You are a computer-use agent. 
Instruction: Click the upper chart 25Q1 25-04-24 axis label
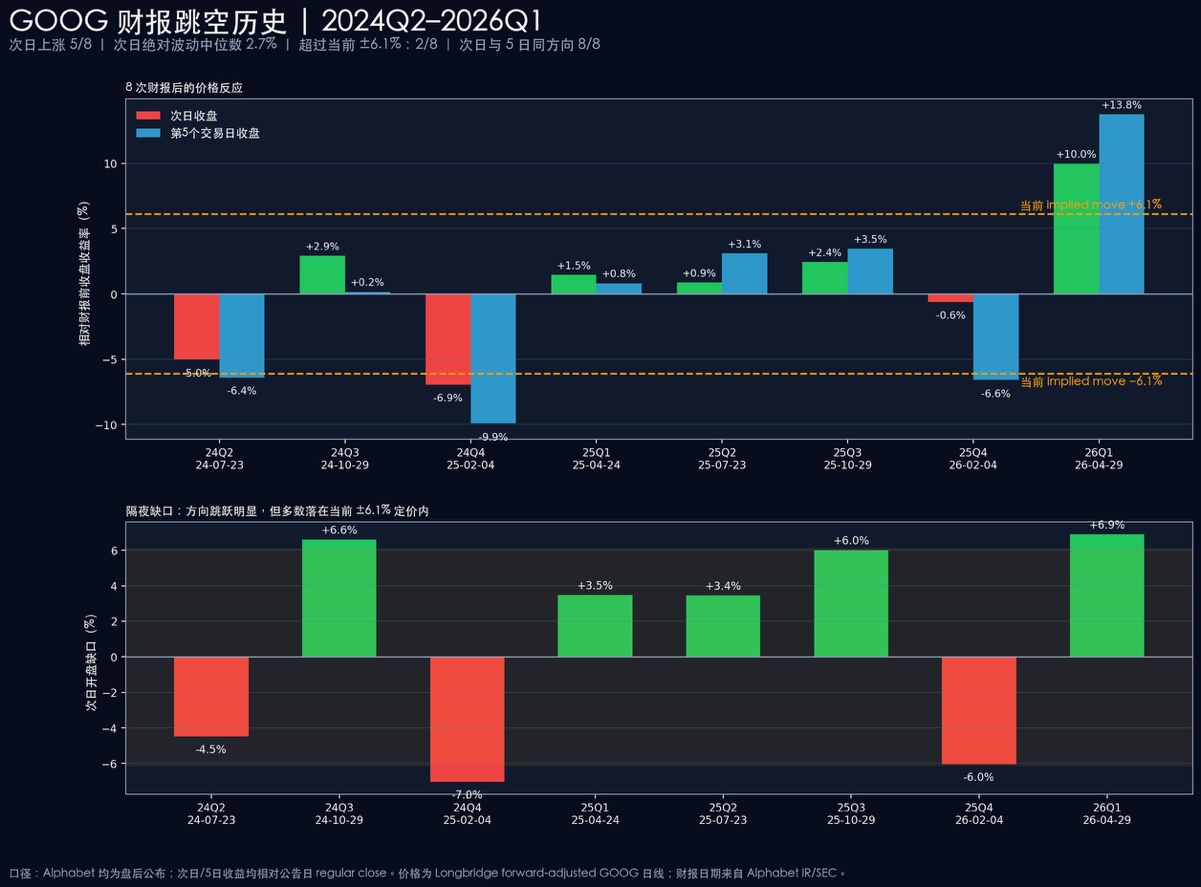(596, 459)
